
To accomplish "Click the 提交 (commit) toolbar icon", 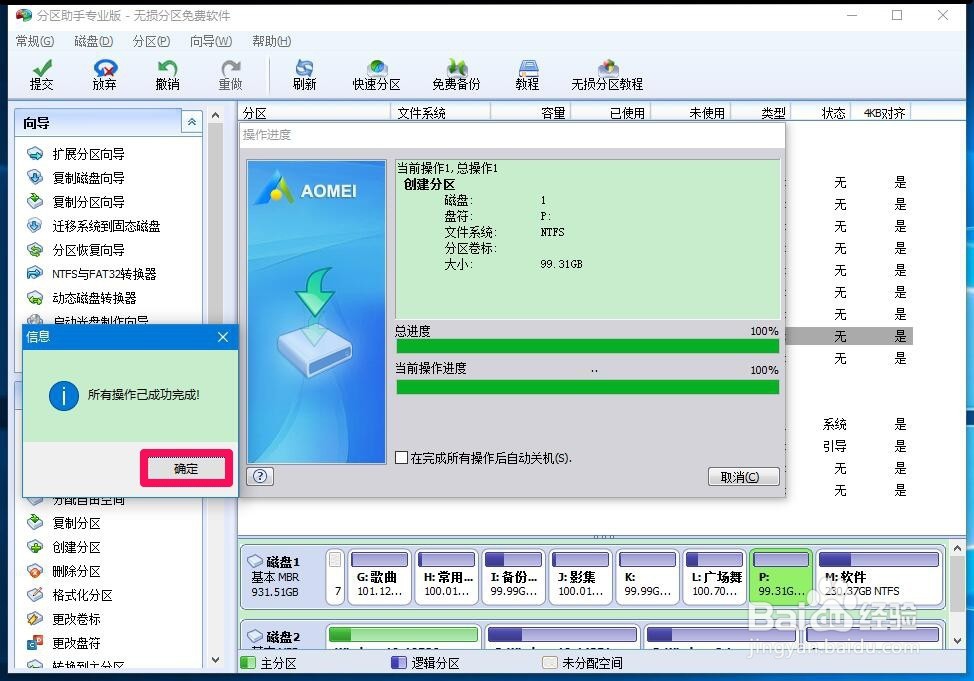I will point(42,75).
